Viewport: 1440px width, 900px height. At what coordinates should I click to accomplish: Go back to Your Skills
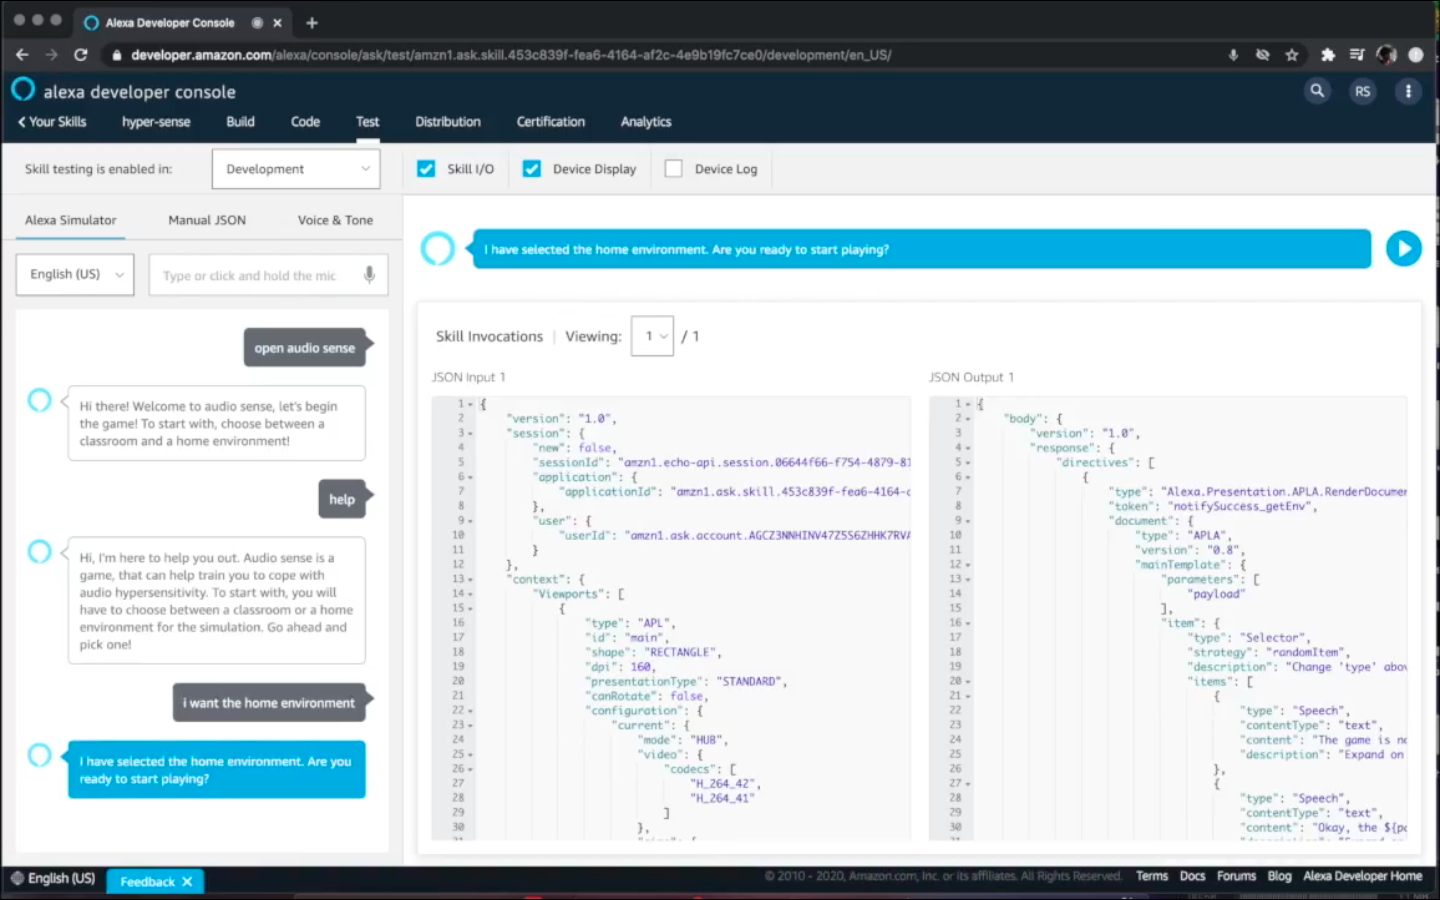click(52, 122)
